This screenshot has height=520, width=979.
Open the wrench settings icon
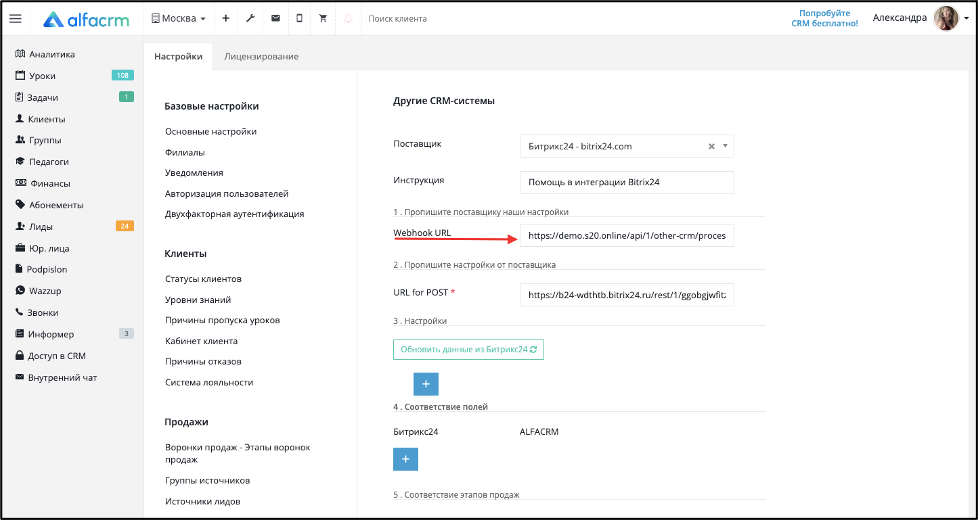pyautogui.click(x=250, y=19)
